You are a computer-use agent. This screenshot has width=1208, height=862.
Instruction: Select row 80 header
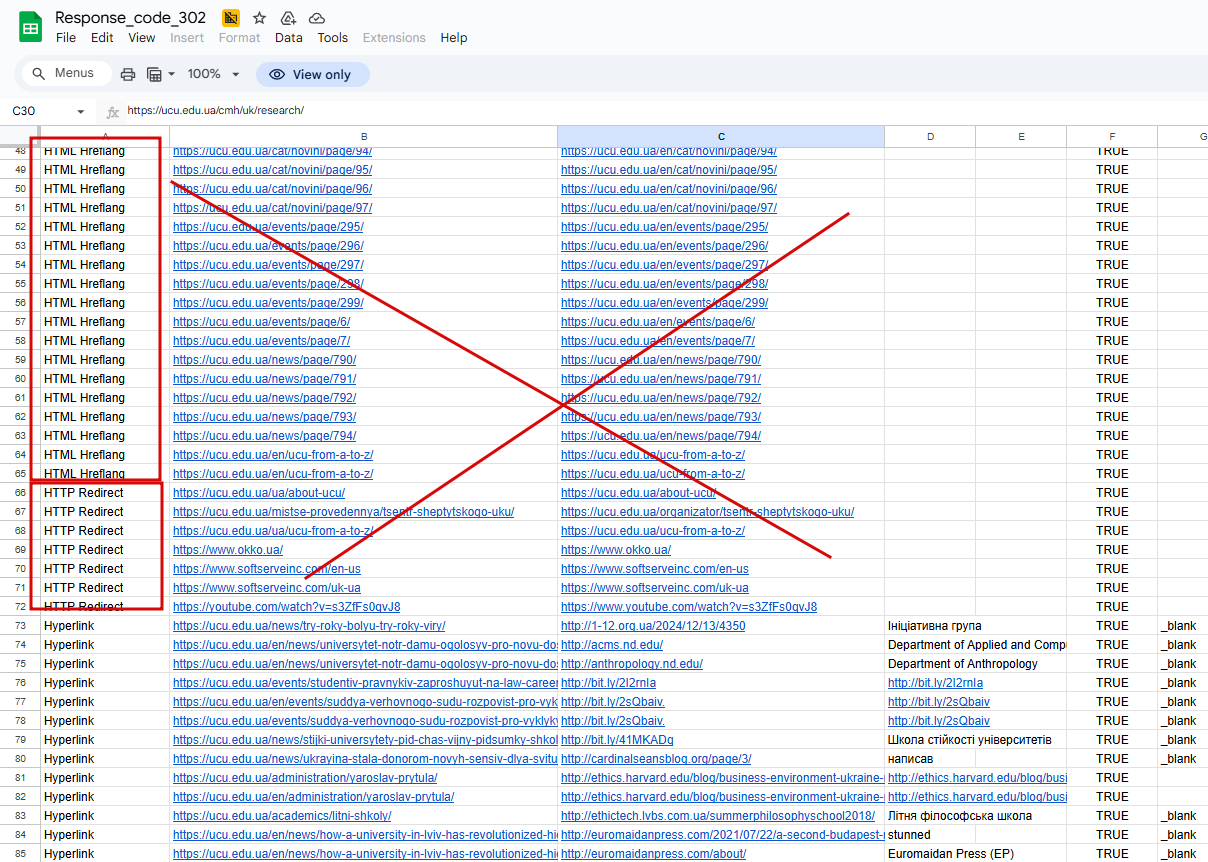pos(20,759)
